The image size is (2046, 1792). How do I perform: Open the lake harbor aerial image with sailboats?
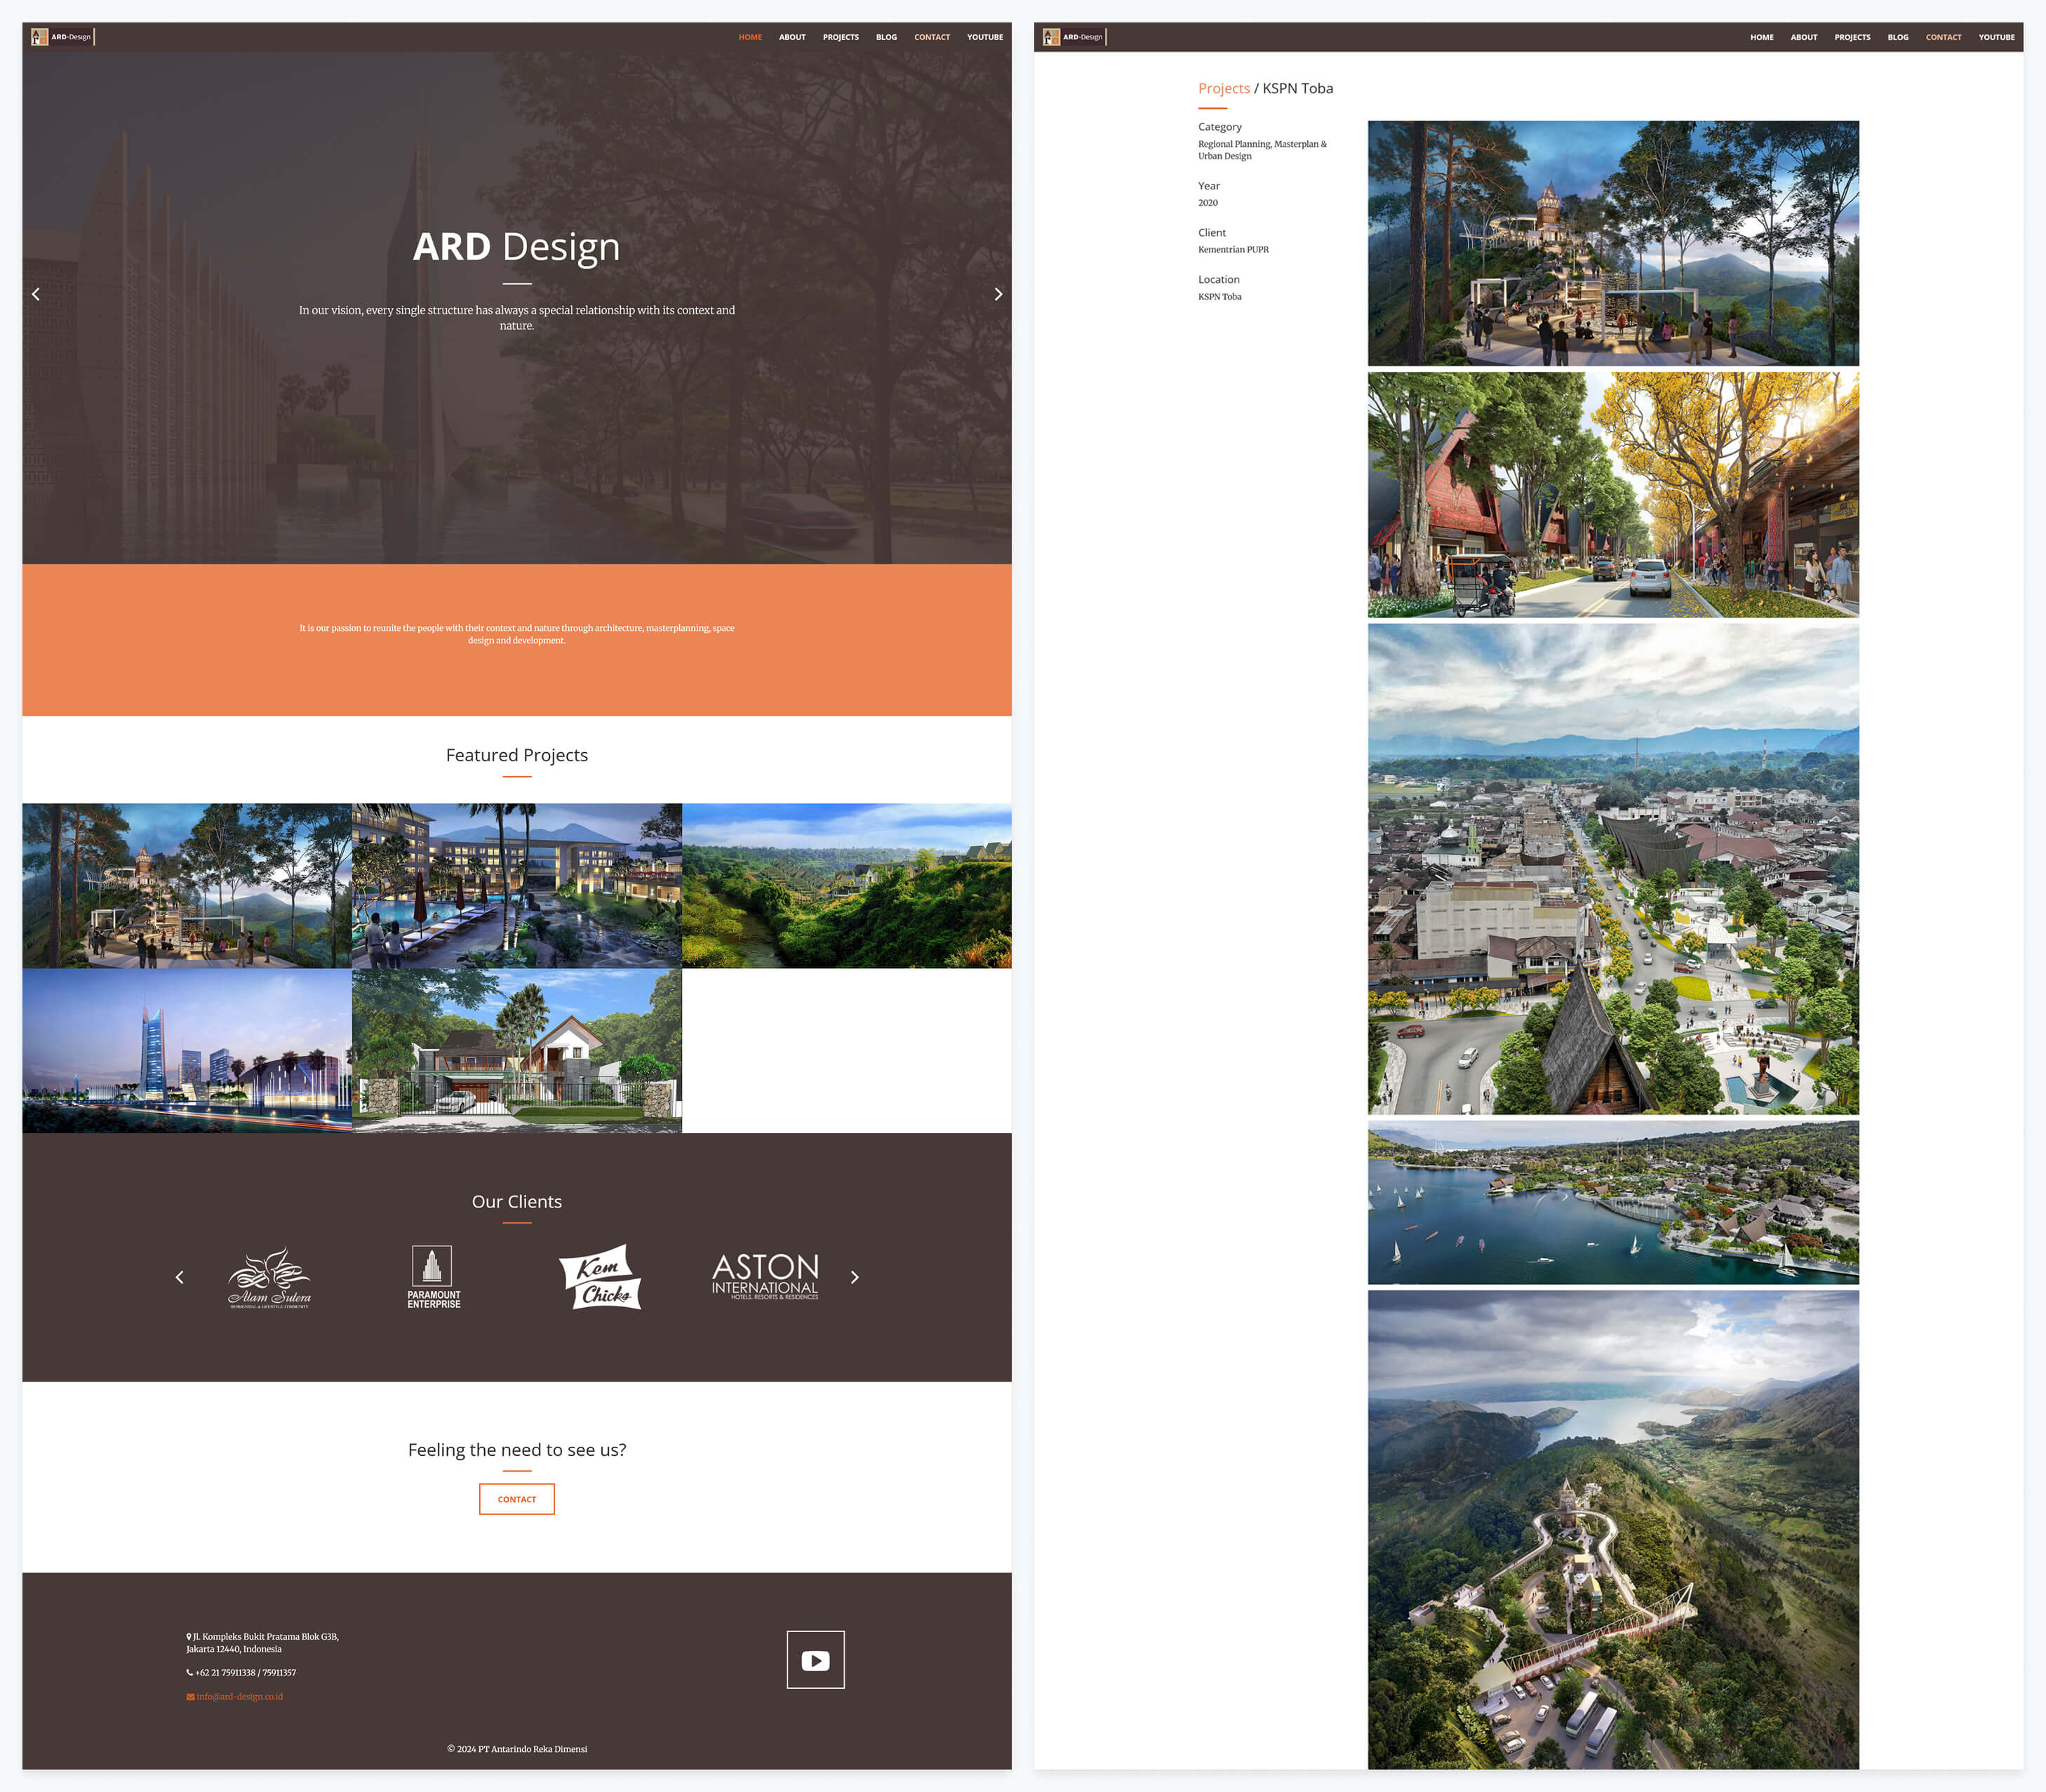(x=1612, y=1202)
